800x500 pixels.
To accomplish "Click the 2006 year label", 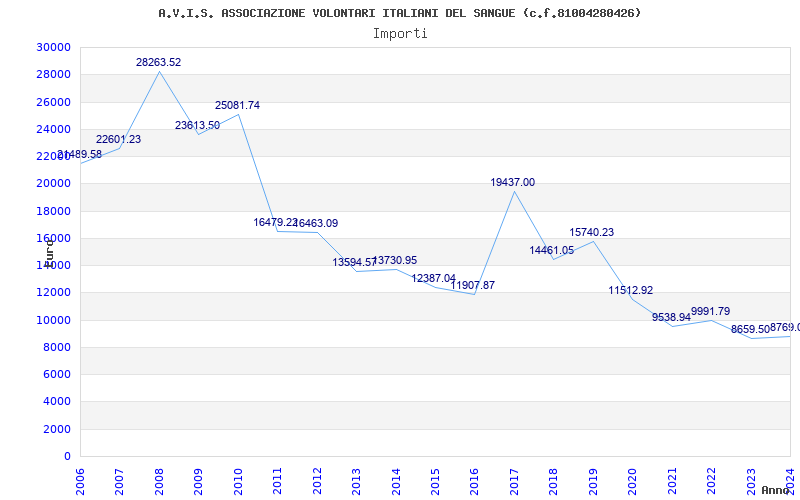I will [80, 481].
